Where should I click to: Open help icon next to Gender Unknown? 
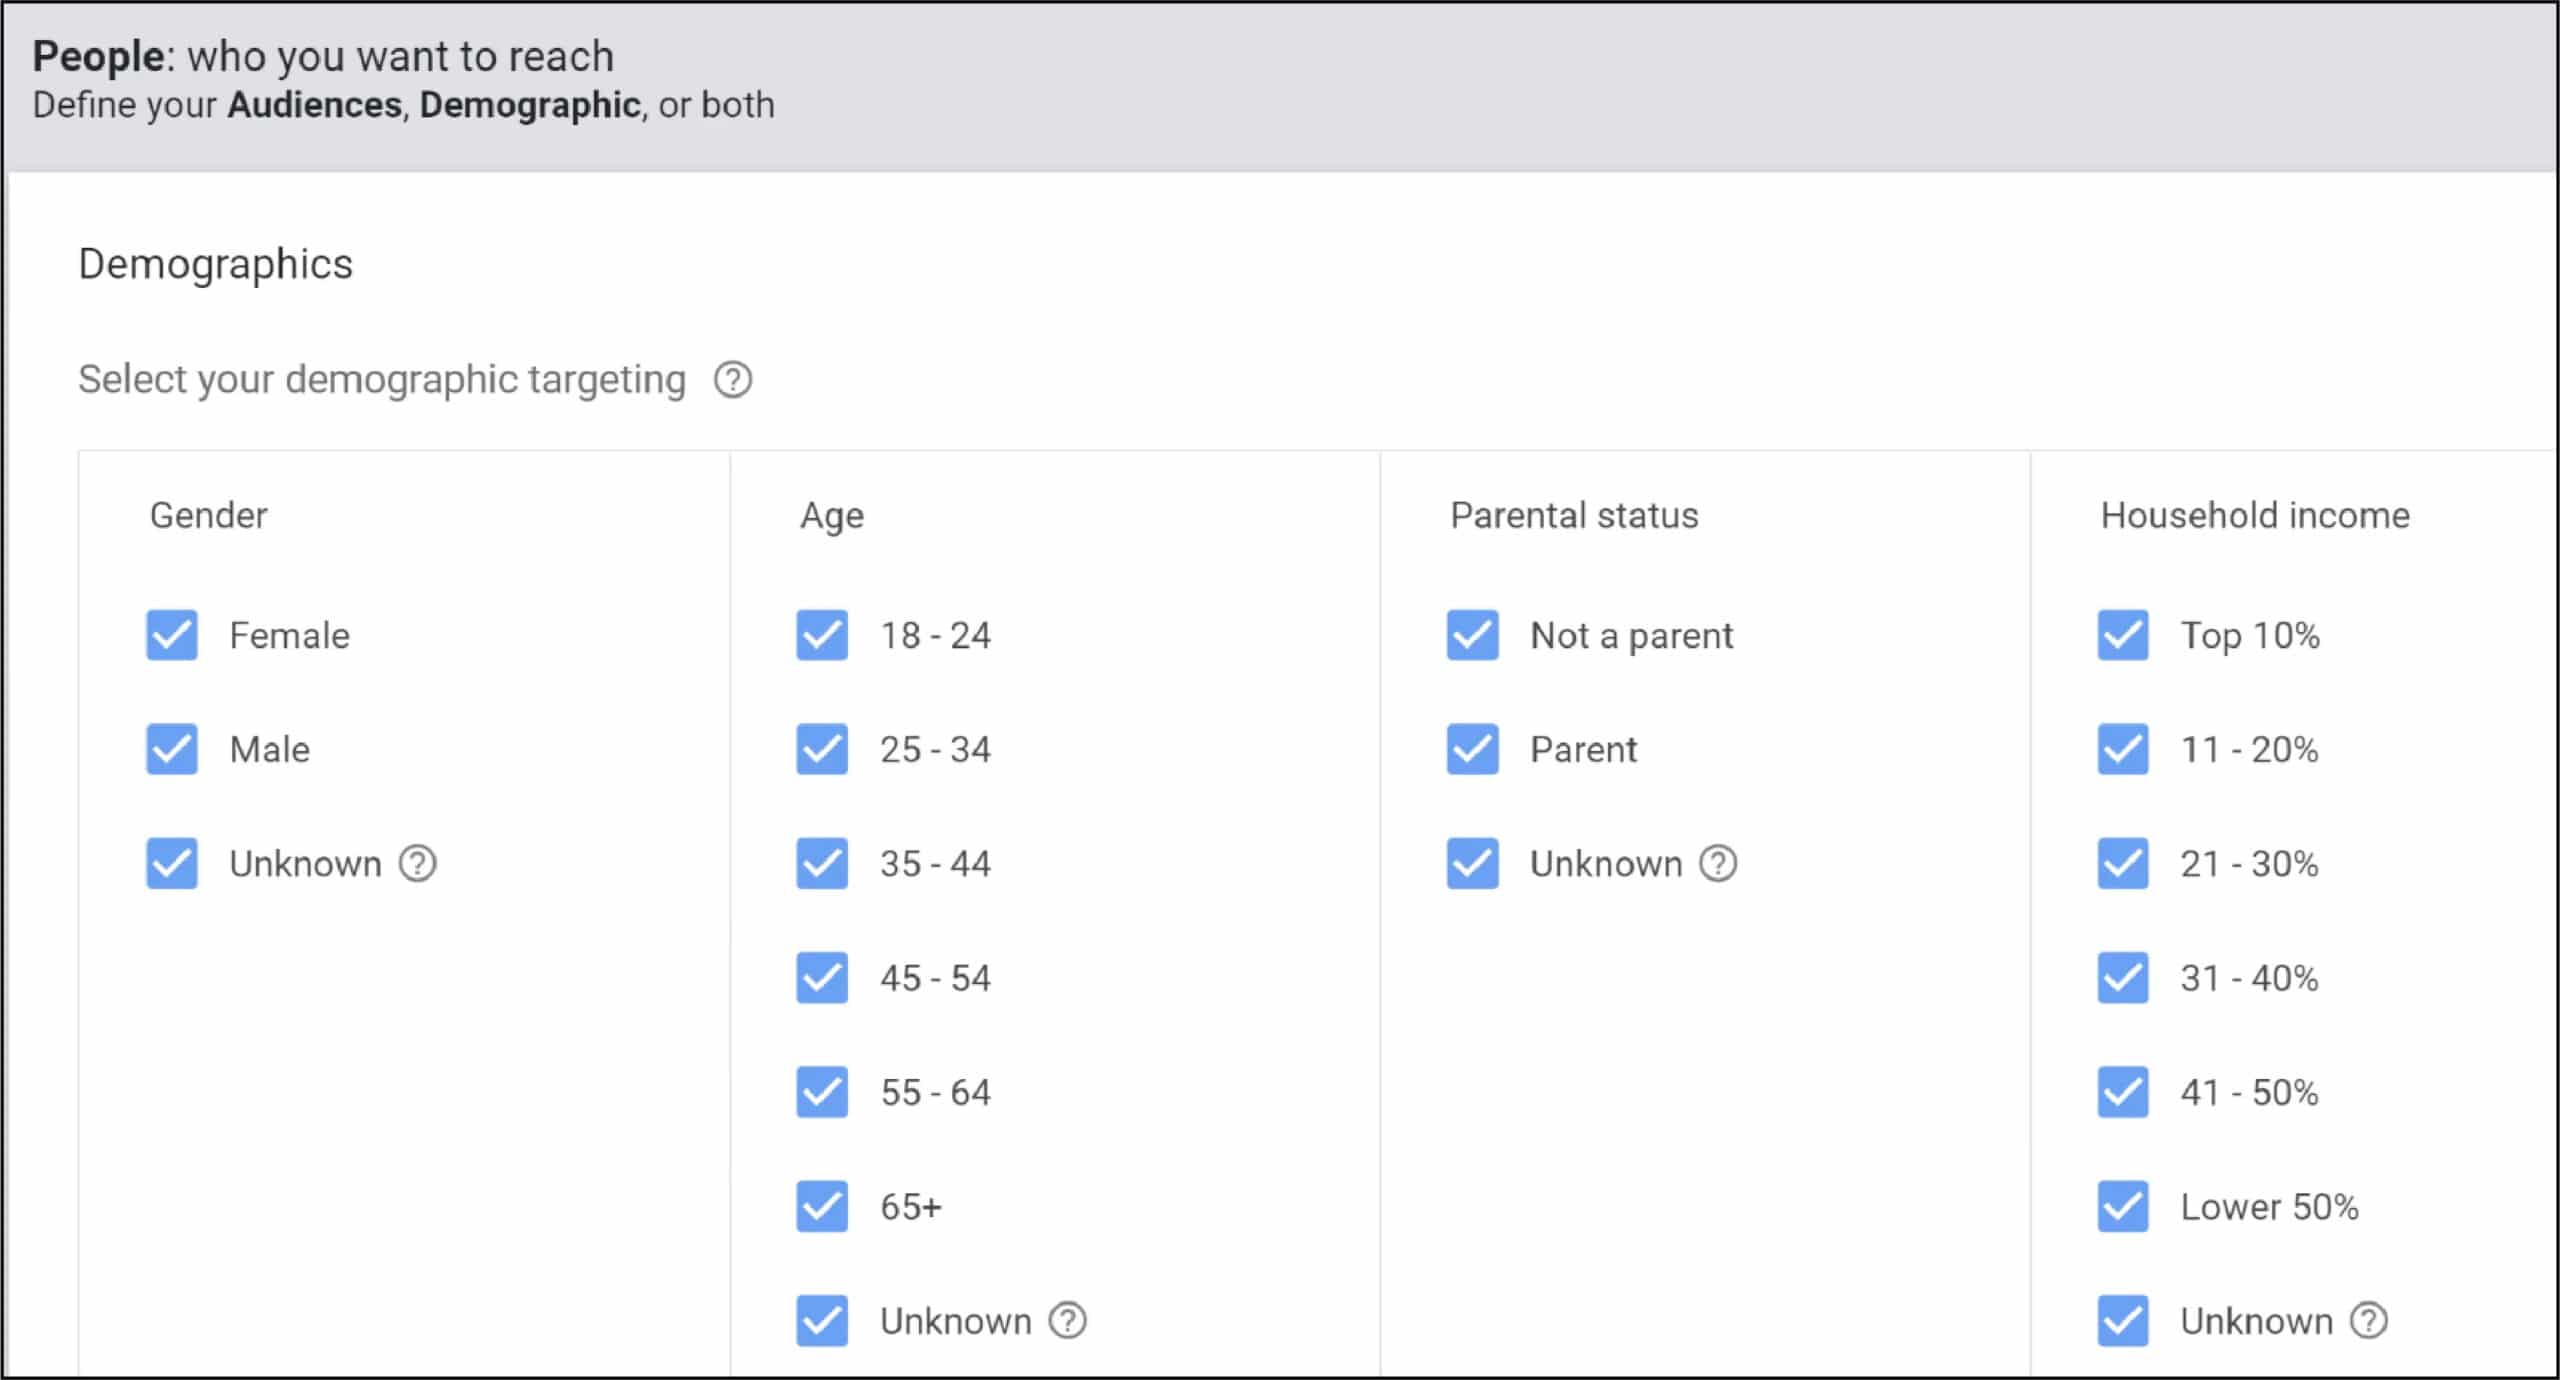tap(418, 863)
